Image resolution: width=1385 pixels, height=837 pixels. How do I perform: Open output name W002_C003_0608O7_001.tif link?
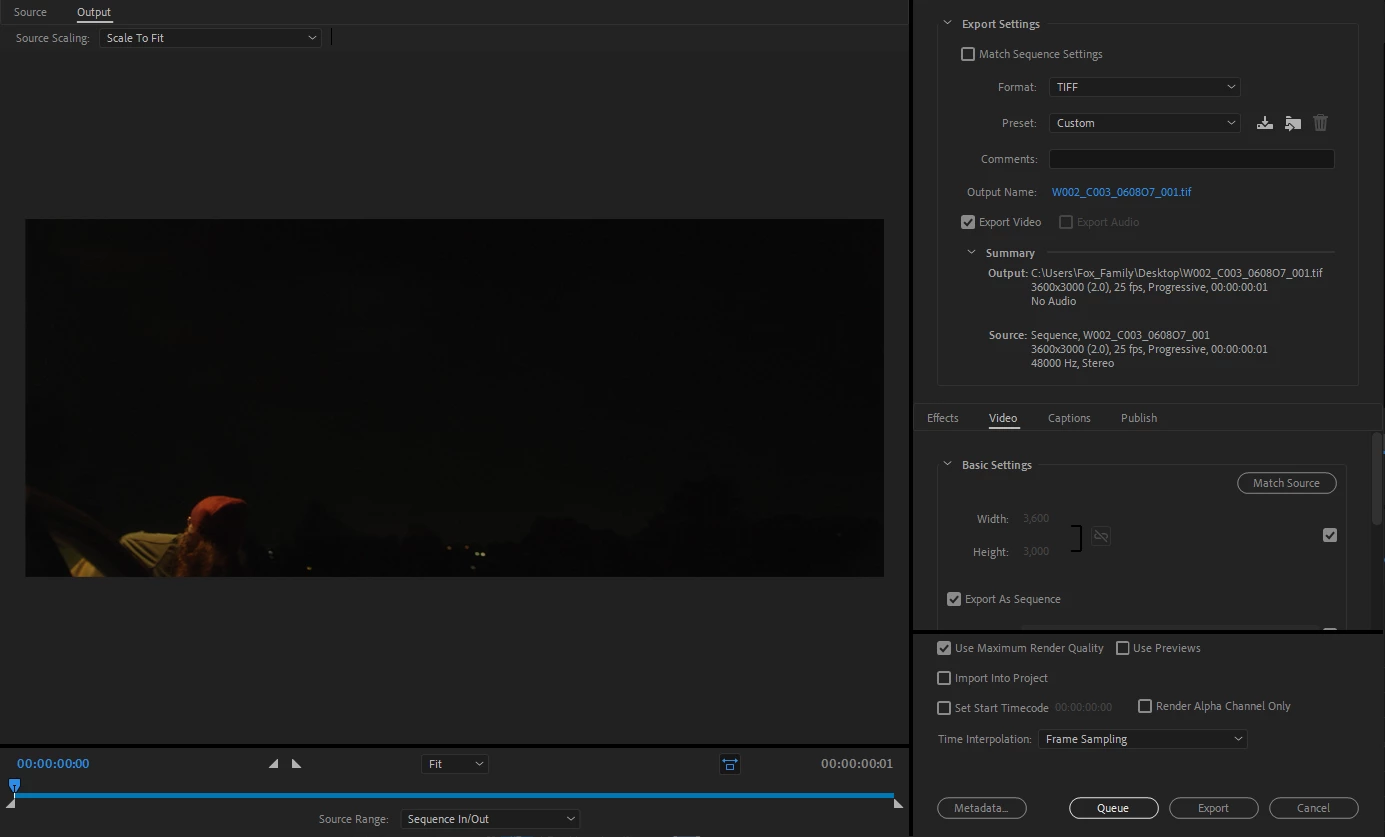1121,192
